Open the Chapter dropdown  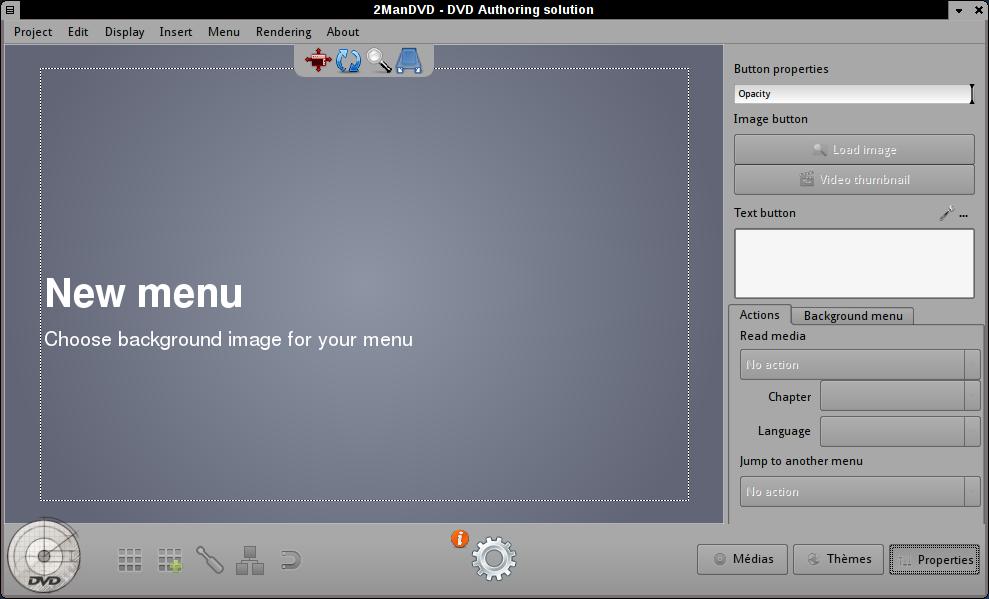click(x=900, y=397)
